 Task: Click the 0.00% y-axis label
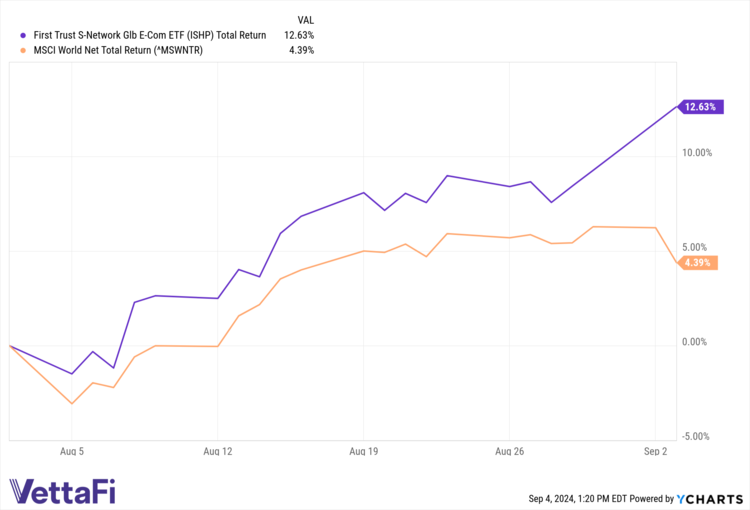[x=698, y=342]
